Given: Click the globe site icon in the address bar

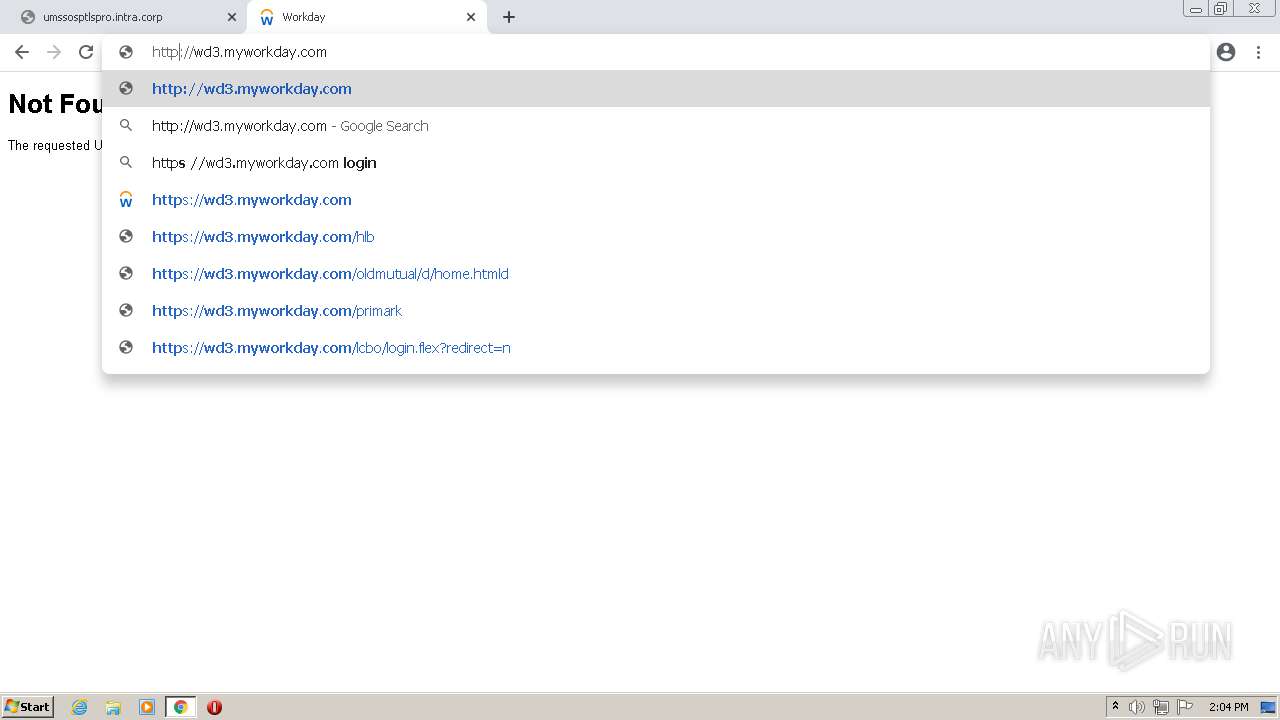Looking at the screenshot, I should [126, 52].
